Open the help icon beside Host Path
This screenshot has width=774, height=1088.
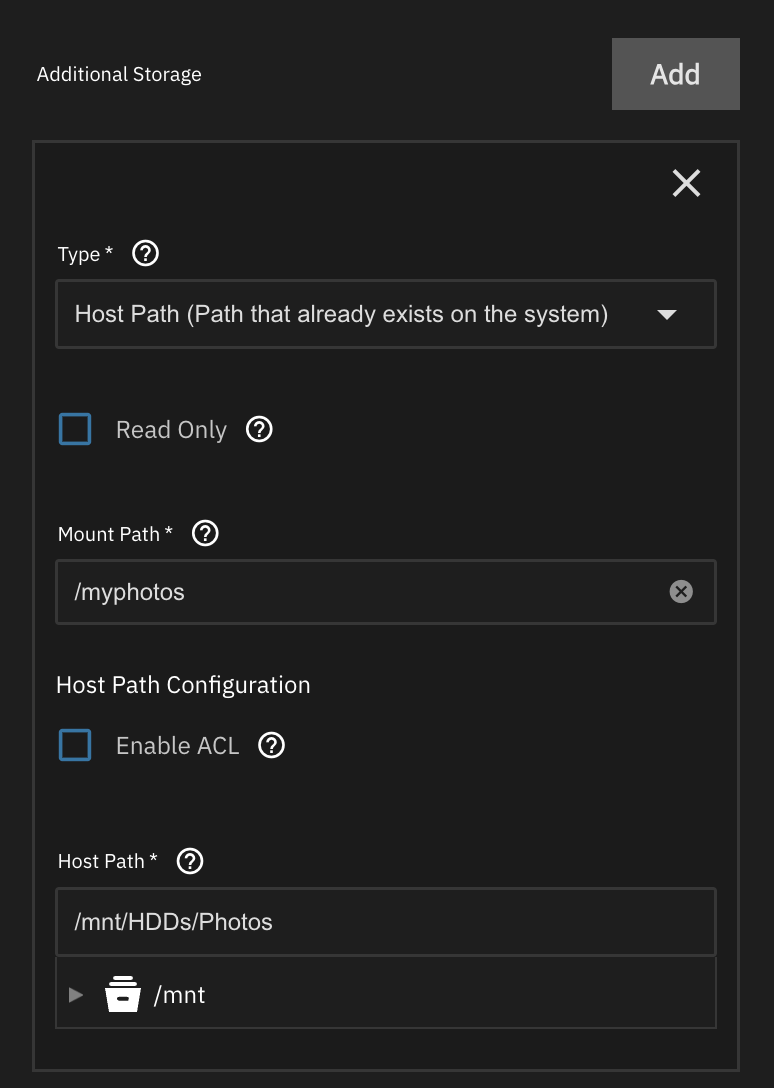(x=190, y=861)
